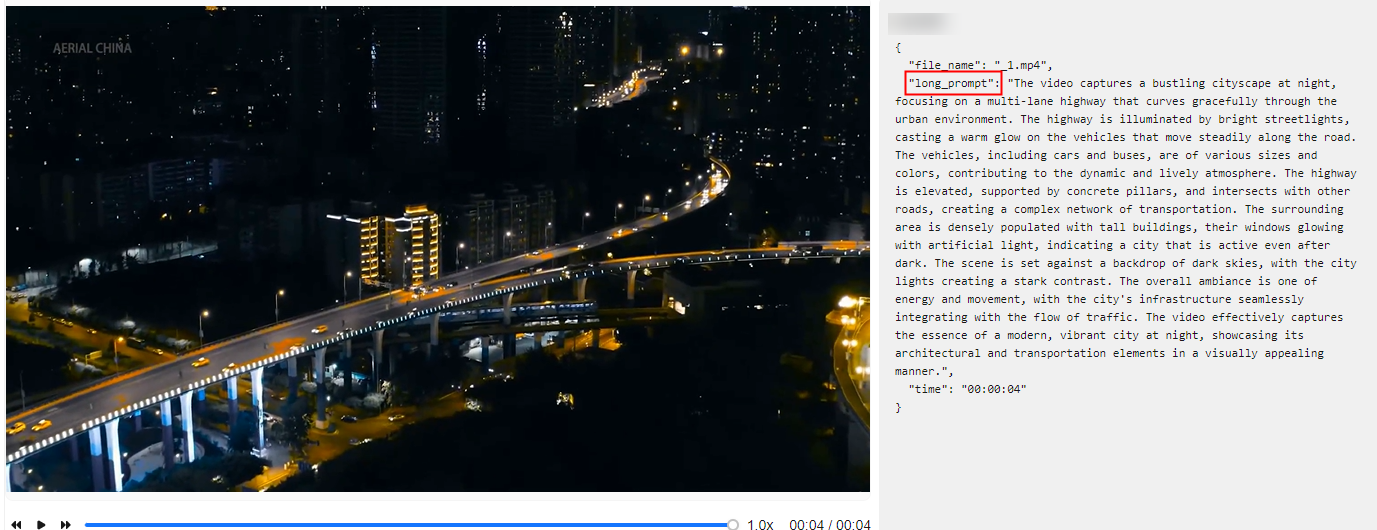This screenshot has height=530, width=1377.
Task: Click the playback progress bar midpoint
Action: tap(409, 524)
